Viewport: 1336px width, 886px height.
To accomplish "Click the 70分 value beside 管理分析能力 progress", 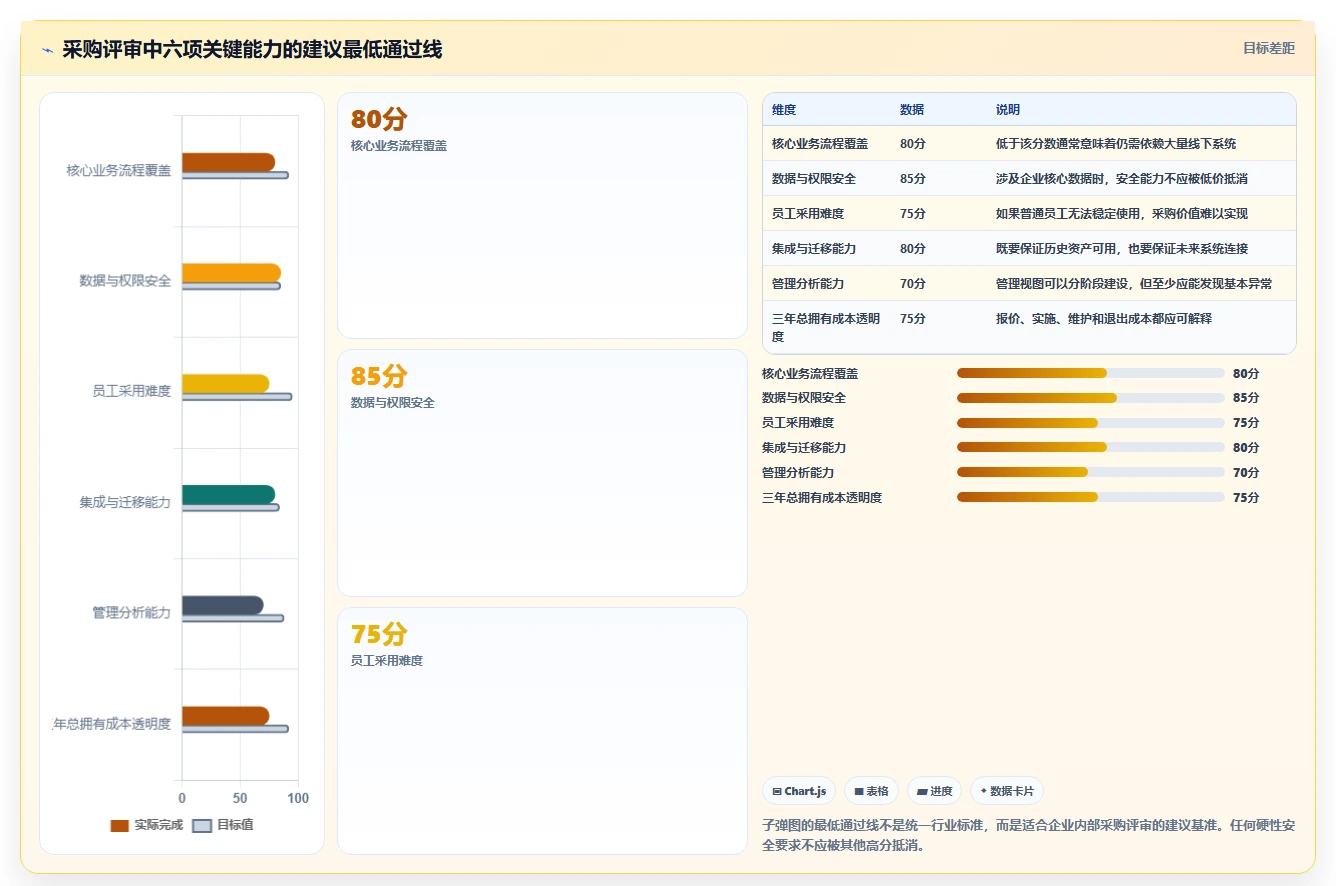I will click(x=1246, y=473).
